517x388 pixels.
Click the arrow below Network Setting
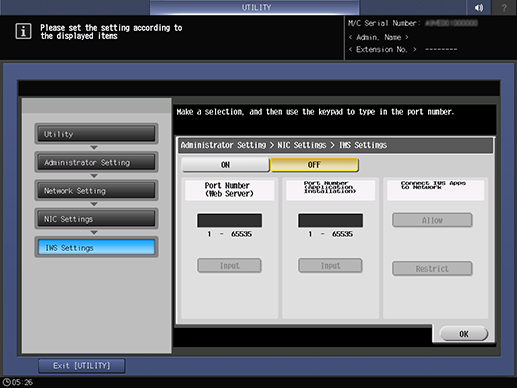coord(94,204)
